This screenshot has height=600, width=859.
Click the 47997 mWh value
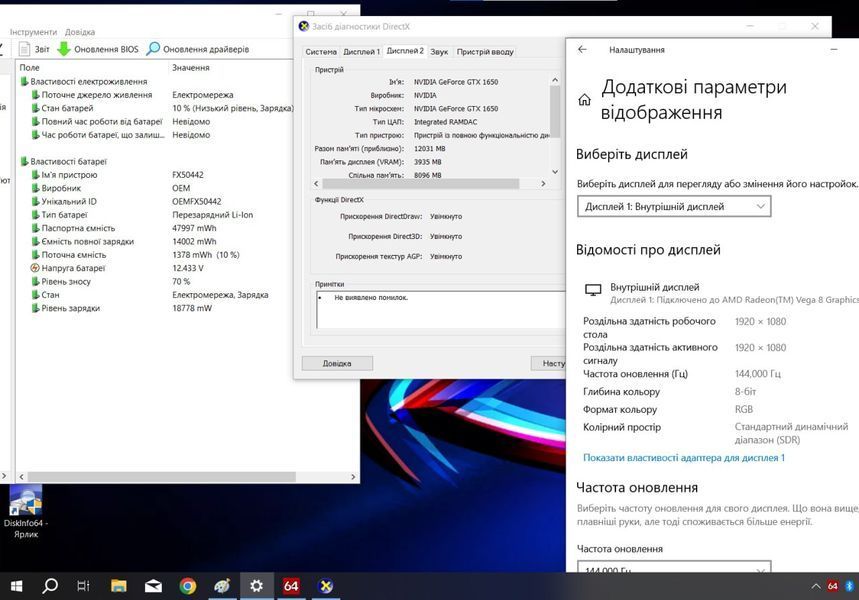coord(194,228)
